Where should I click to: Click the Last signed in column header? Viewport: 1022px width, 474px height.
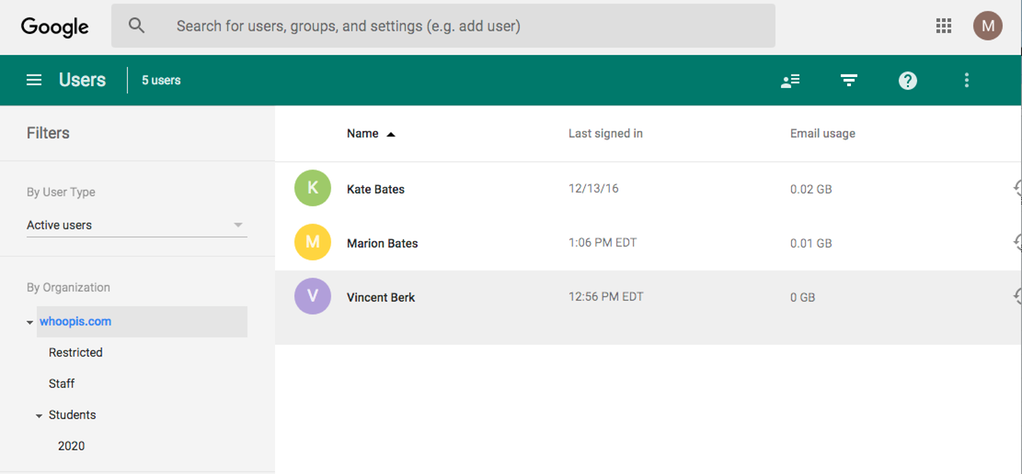[605, 134]
